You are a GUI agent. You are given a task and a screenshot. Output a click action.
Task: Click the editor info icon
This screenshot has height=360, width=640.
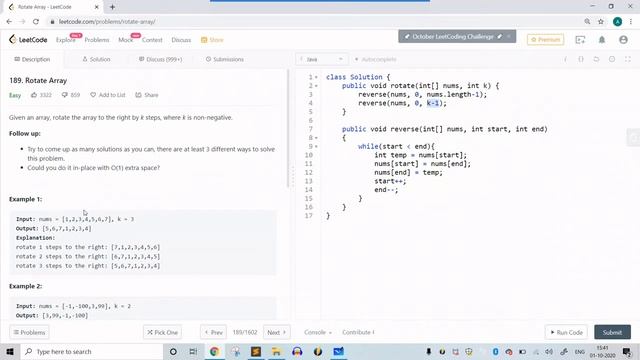(565, 59)
